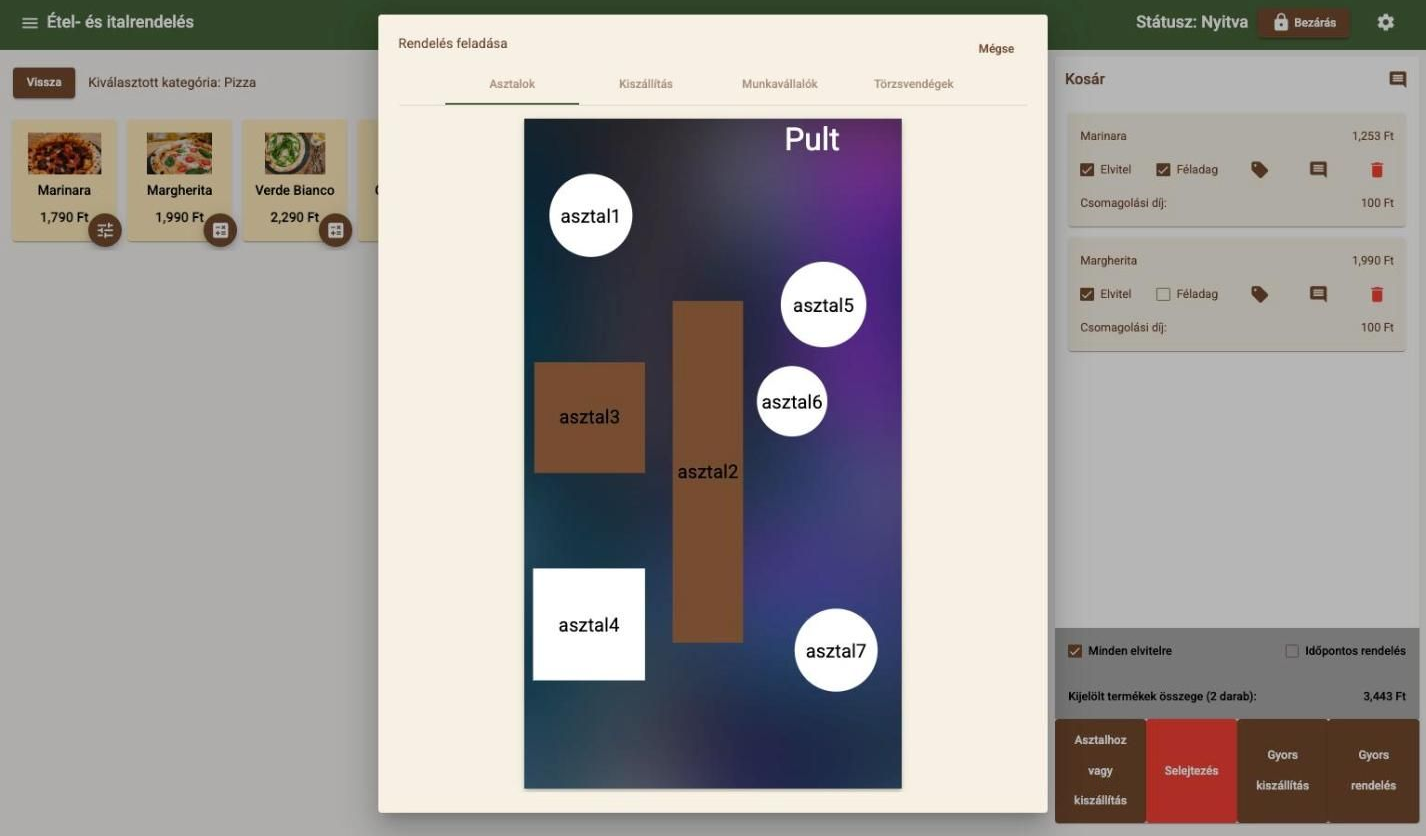Viewport: 1426px width, 836px height.
Task: Open the options icon on the Marinara card
Action: [x=105, y=230]
